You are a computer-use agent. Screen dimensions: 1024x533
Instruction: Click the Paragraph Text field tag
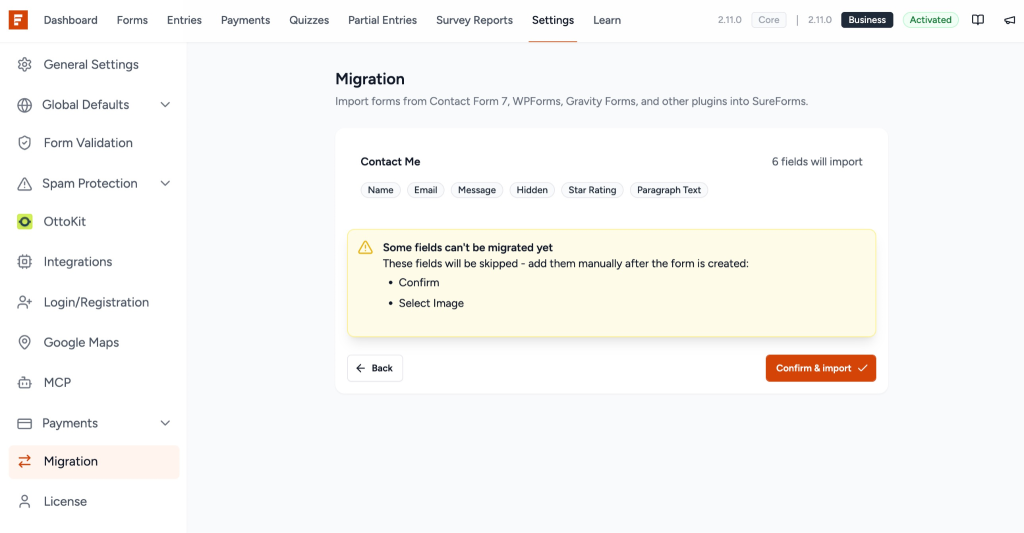coord(669,190)
